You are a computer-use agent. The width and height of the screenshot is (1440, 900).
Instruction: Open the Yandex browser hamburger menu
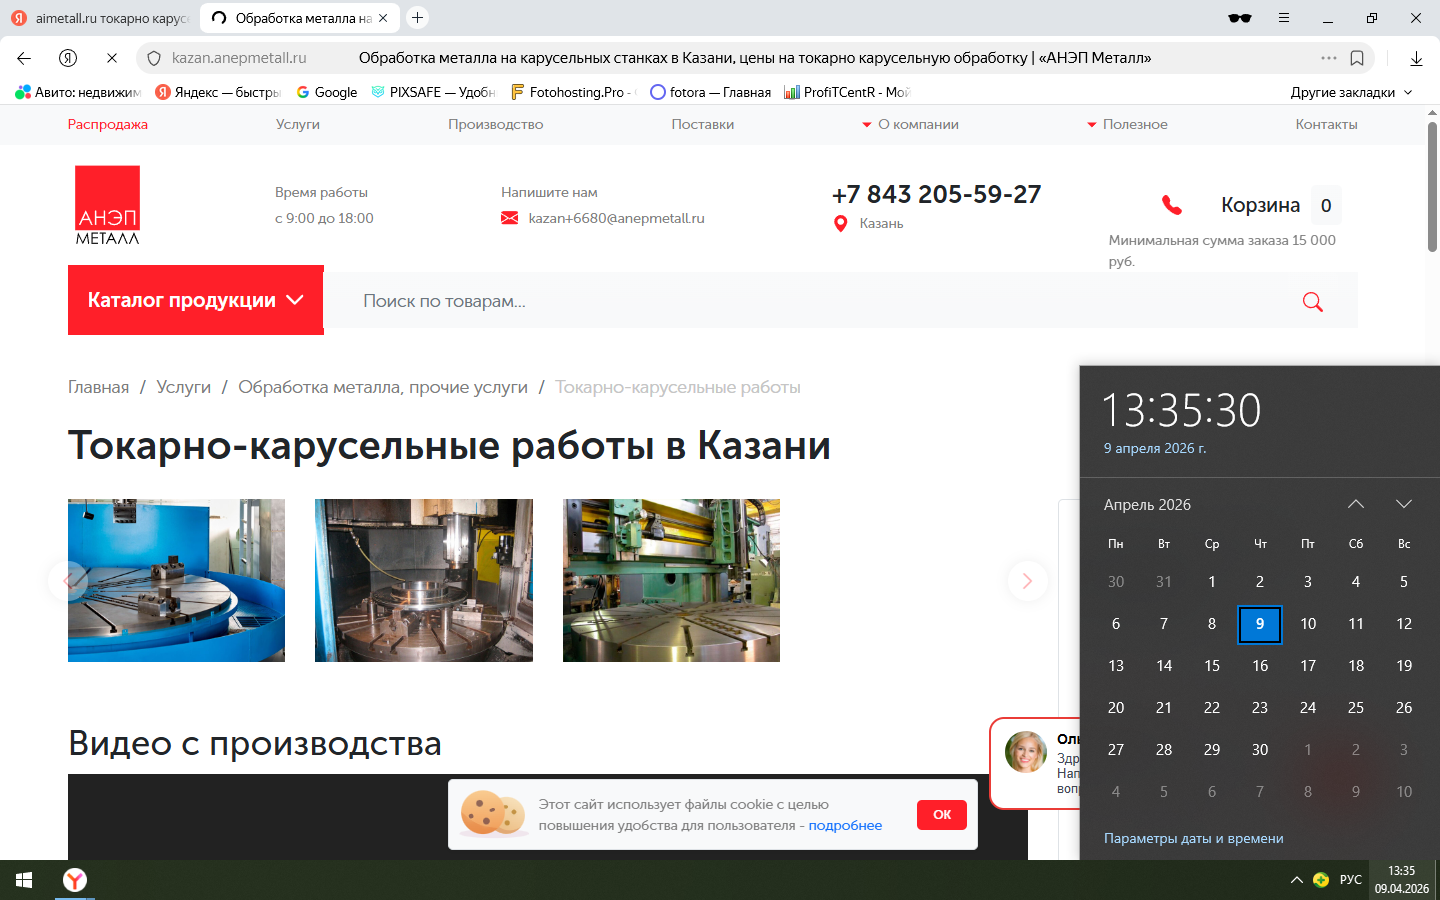[1284, 18]
